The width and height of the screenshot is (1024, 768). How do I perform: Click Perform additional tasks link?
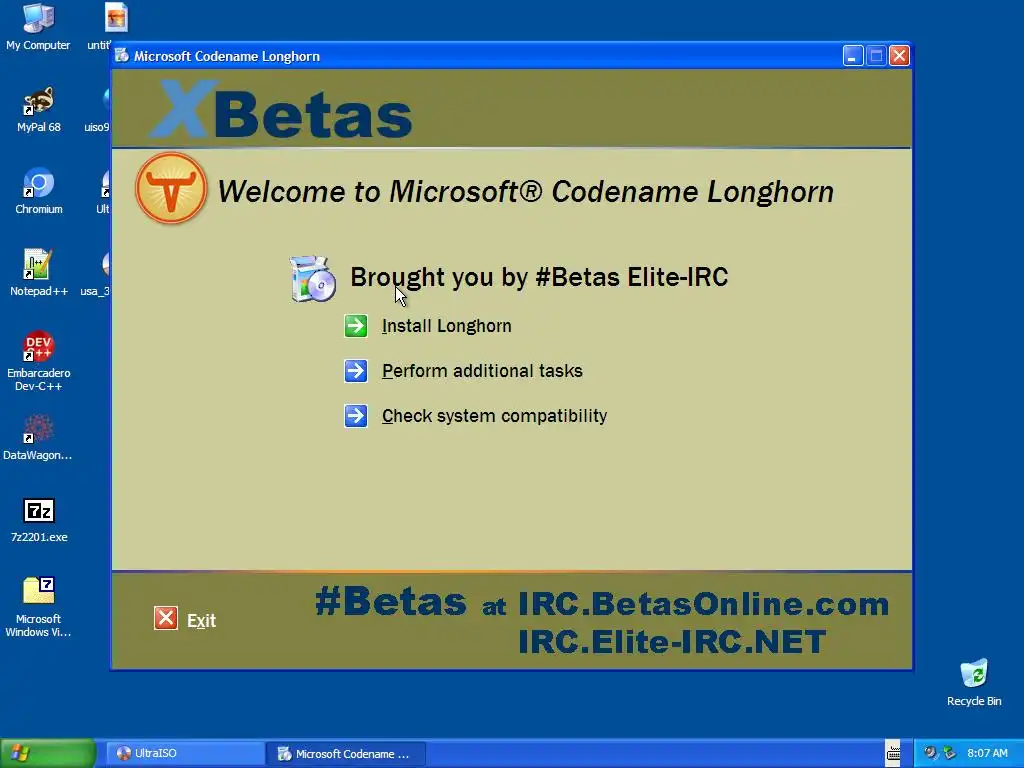pyautogui.click(x=482, y=371)
